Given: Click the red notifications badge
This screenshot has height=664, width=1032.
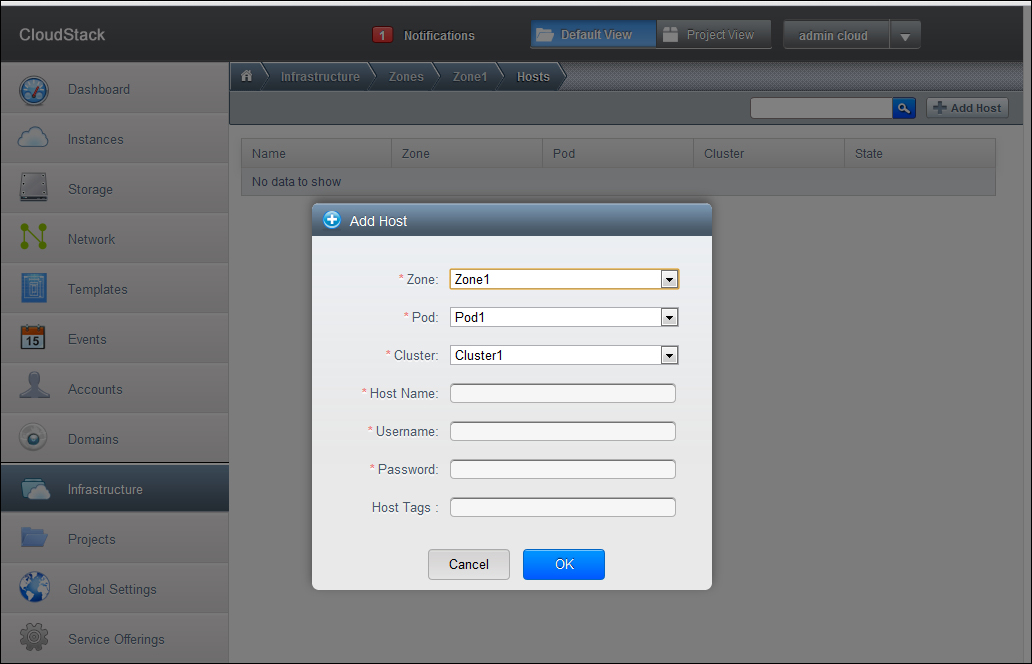Looking at the screenshot, I should (382, 35).
